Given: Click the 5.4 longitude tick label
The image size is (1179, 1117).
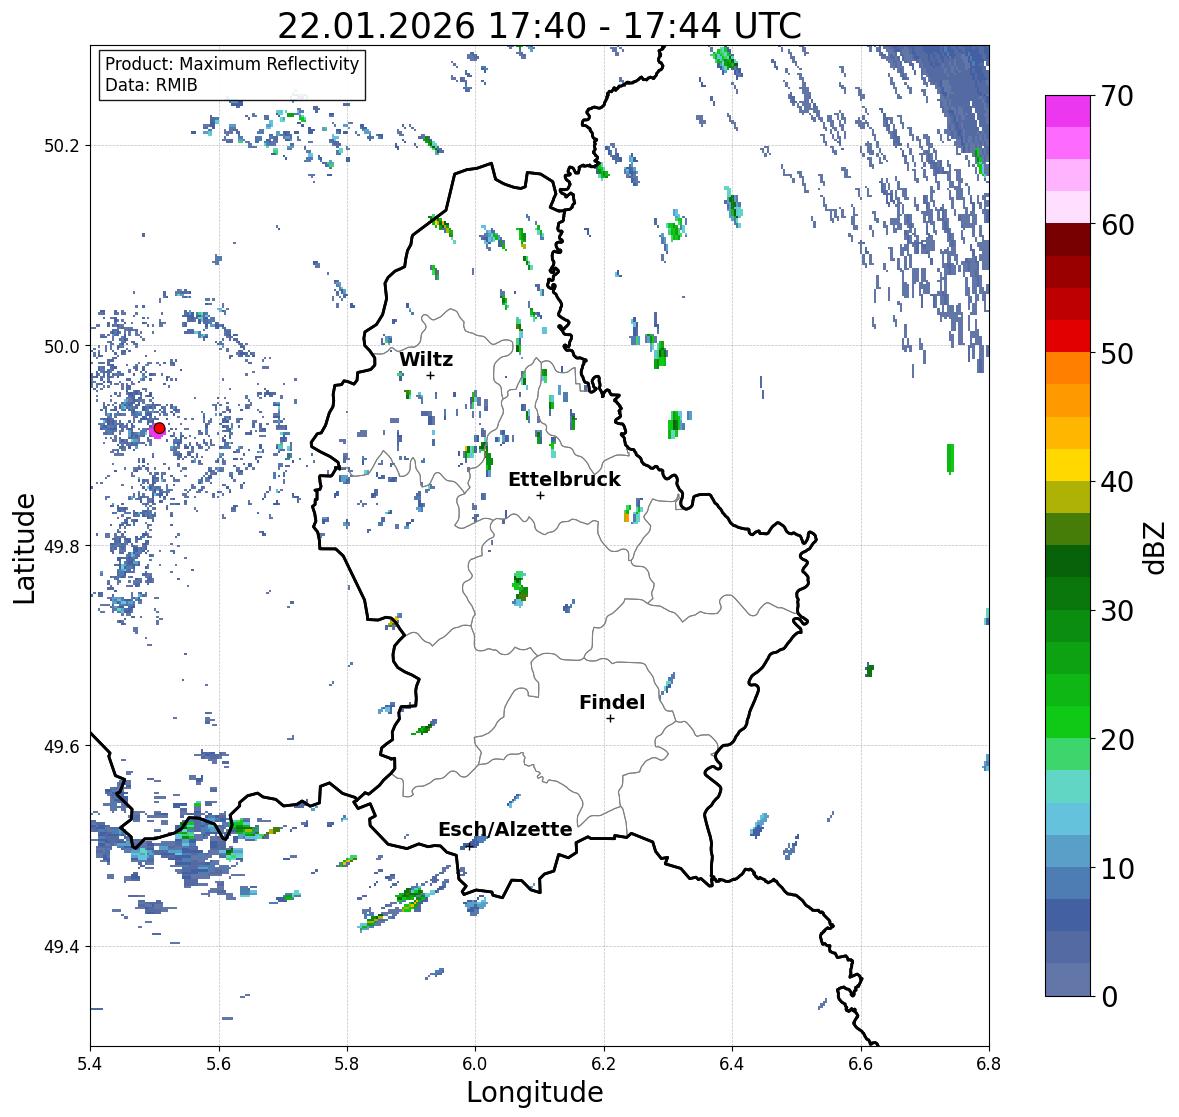Looking at the screenshot, I should click(x=90, y=1064).
